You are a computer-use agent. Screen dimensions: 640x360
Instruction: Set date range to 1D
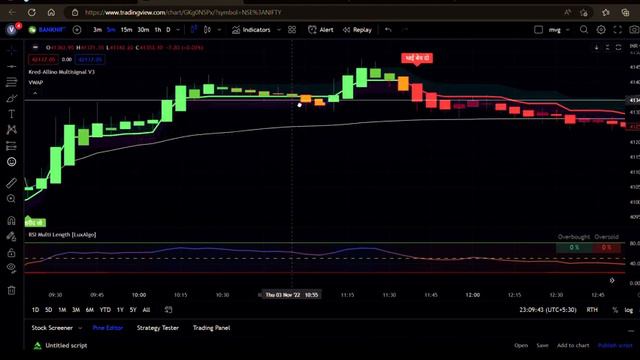click(36, 310)
